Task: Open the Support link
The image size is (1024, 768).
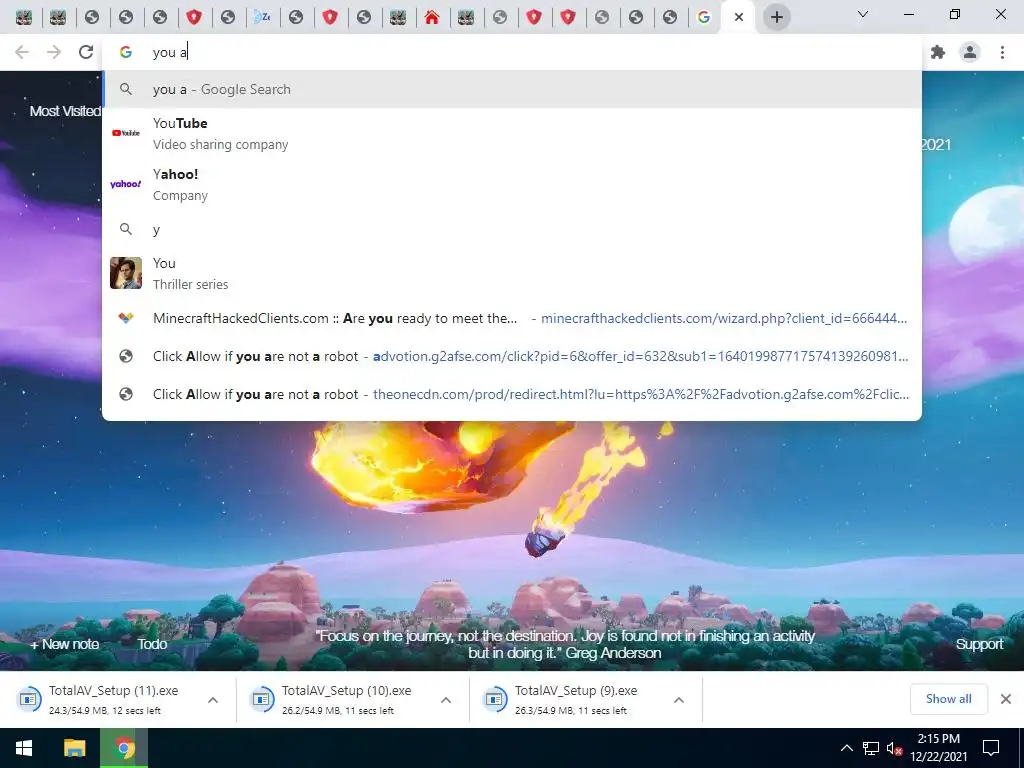Action: 979,644
